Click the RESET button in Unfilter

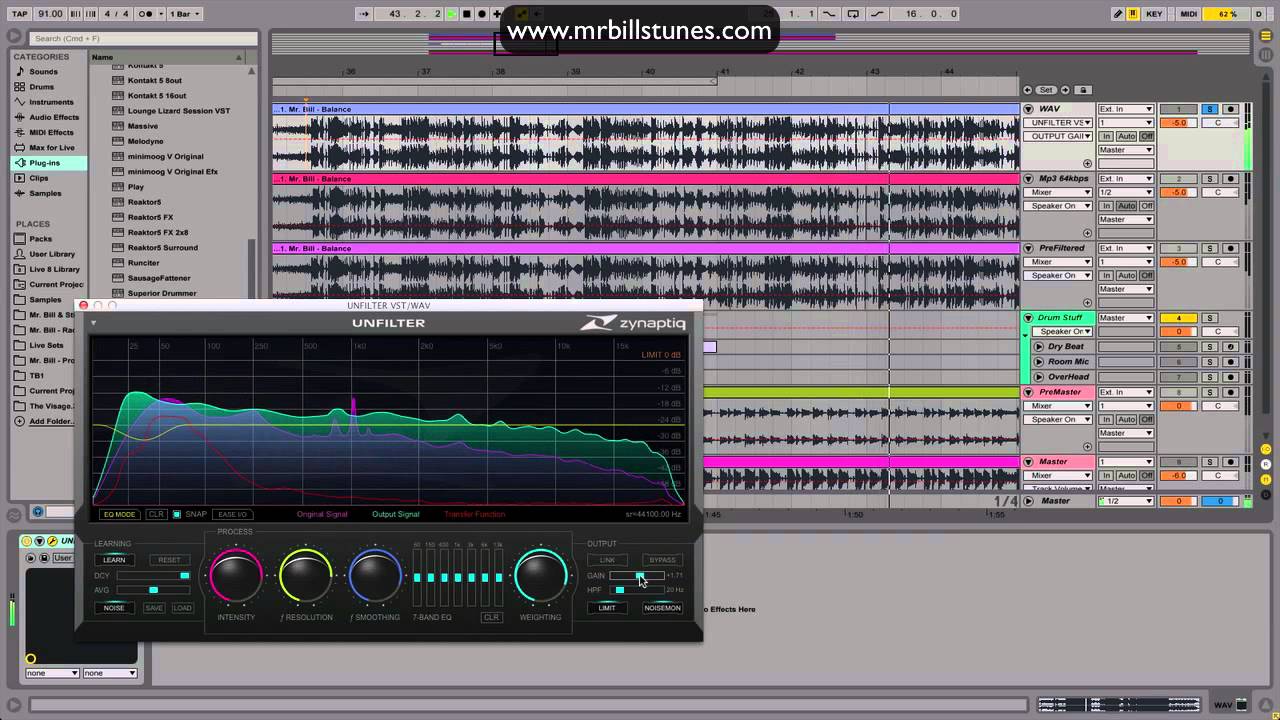[169, 560]
